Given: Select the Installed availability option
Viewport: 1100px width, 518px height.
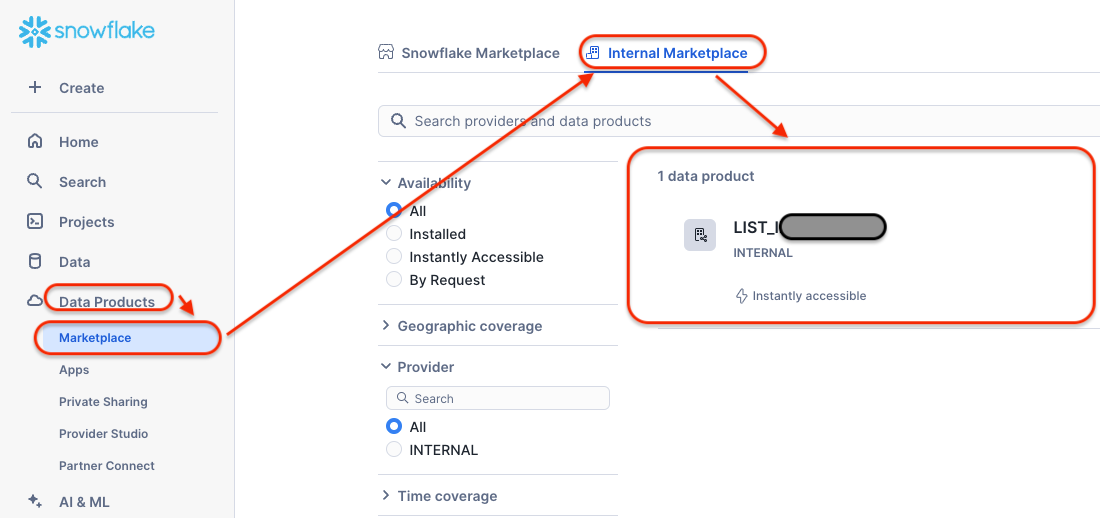Looking at the screenshot, I should tap(394, 233).
